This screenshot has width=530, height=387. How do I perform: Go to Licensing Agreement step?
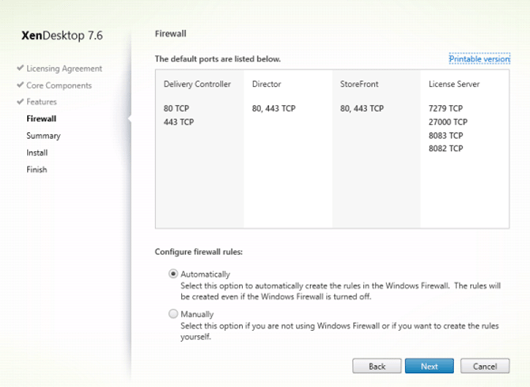(x=64, y=69)
